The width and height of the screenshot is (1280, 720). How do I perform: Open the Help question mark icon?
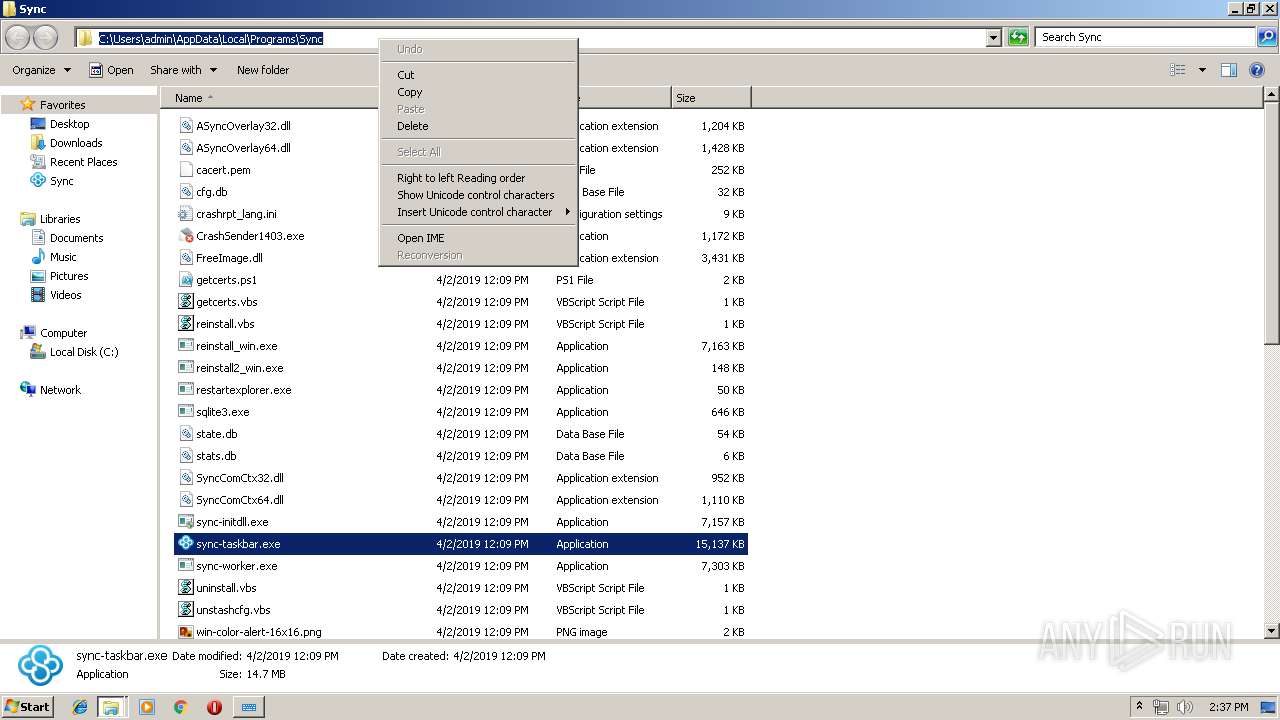tap(1257, 70)
